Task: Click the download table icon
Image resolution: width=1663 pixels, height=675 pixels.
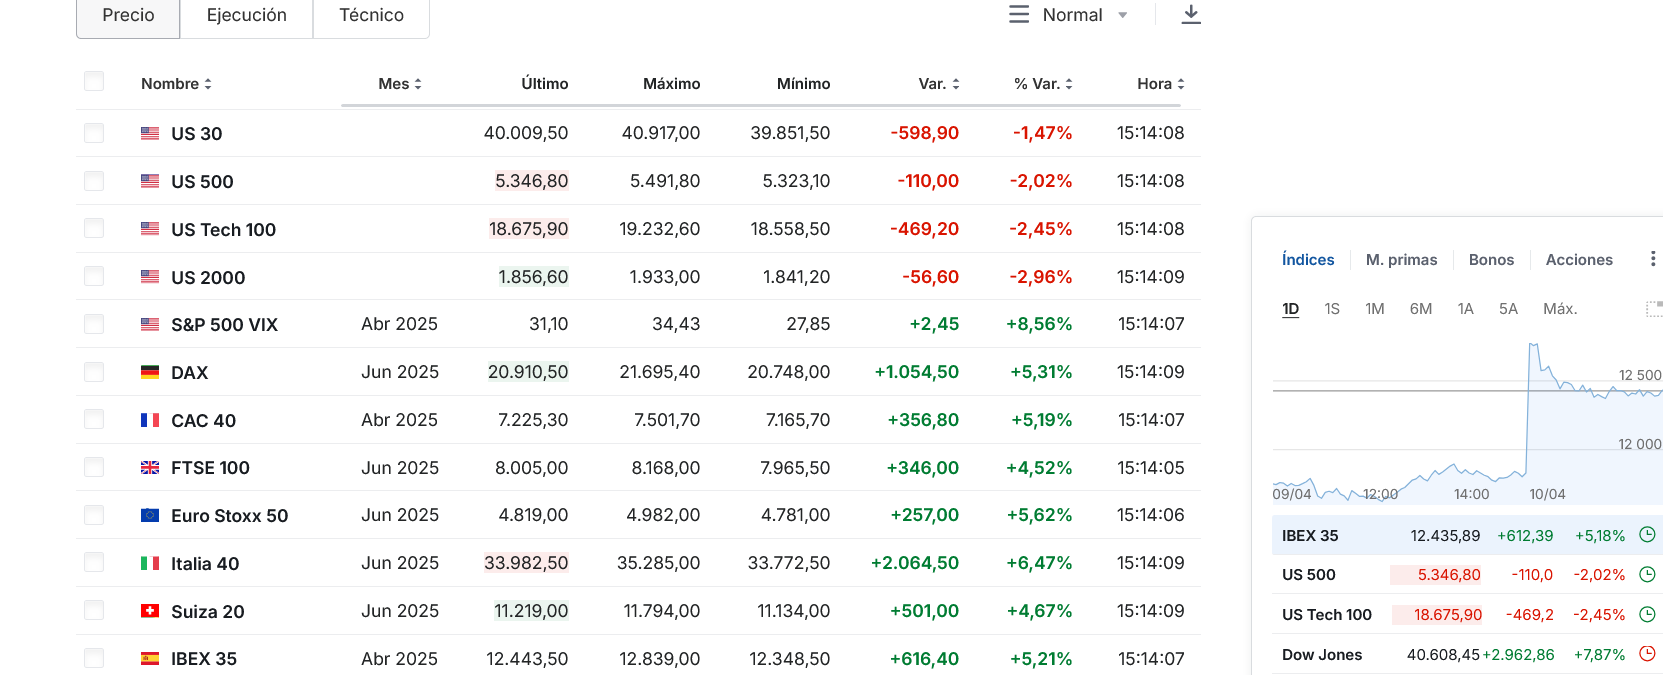Action: click(1190, 14)
